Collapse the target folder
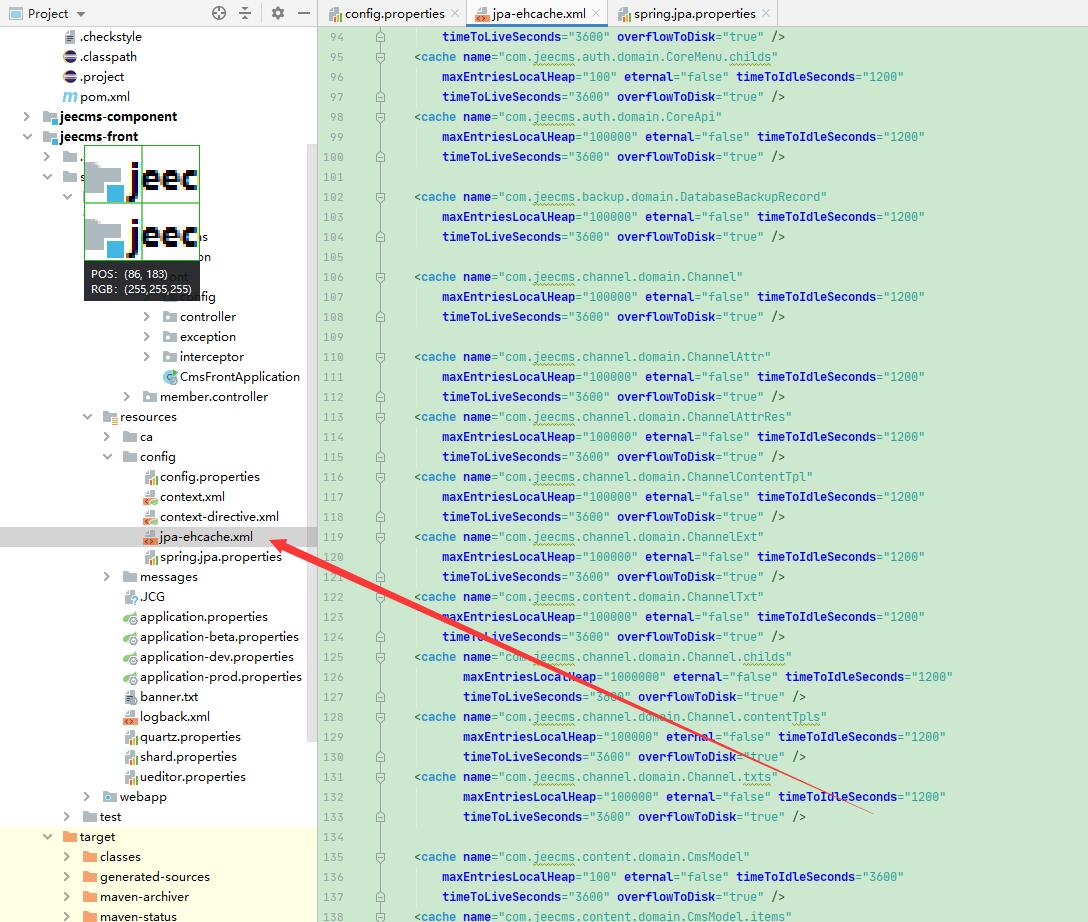1088x922 pixels. (48, 837)
